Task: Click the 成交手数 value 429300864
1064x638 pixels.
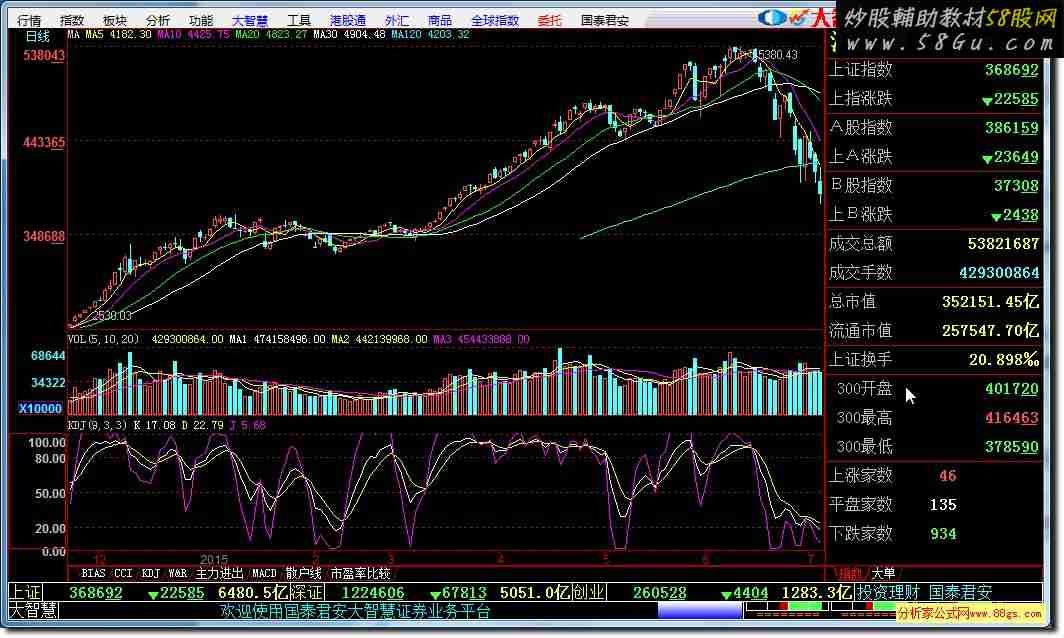Action: coord(999,273)
